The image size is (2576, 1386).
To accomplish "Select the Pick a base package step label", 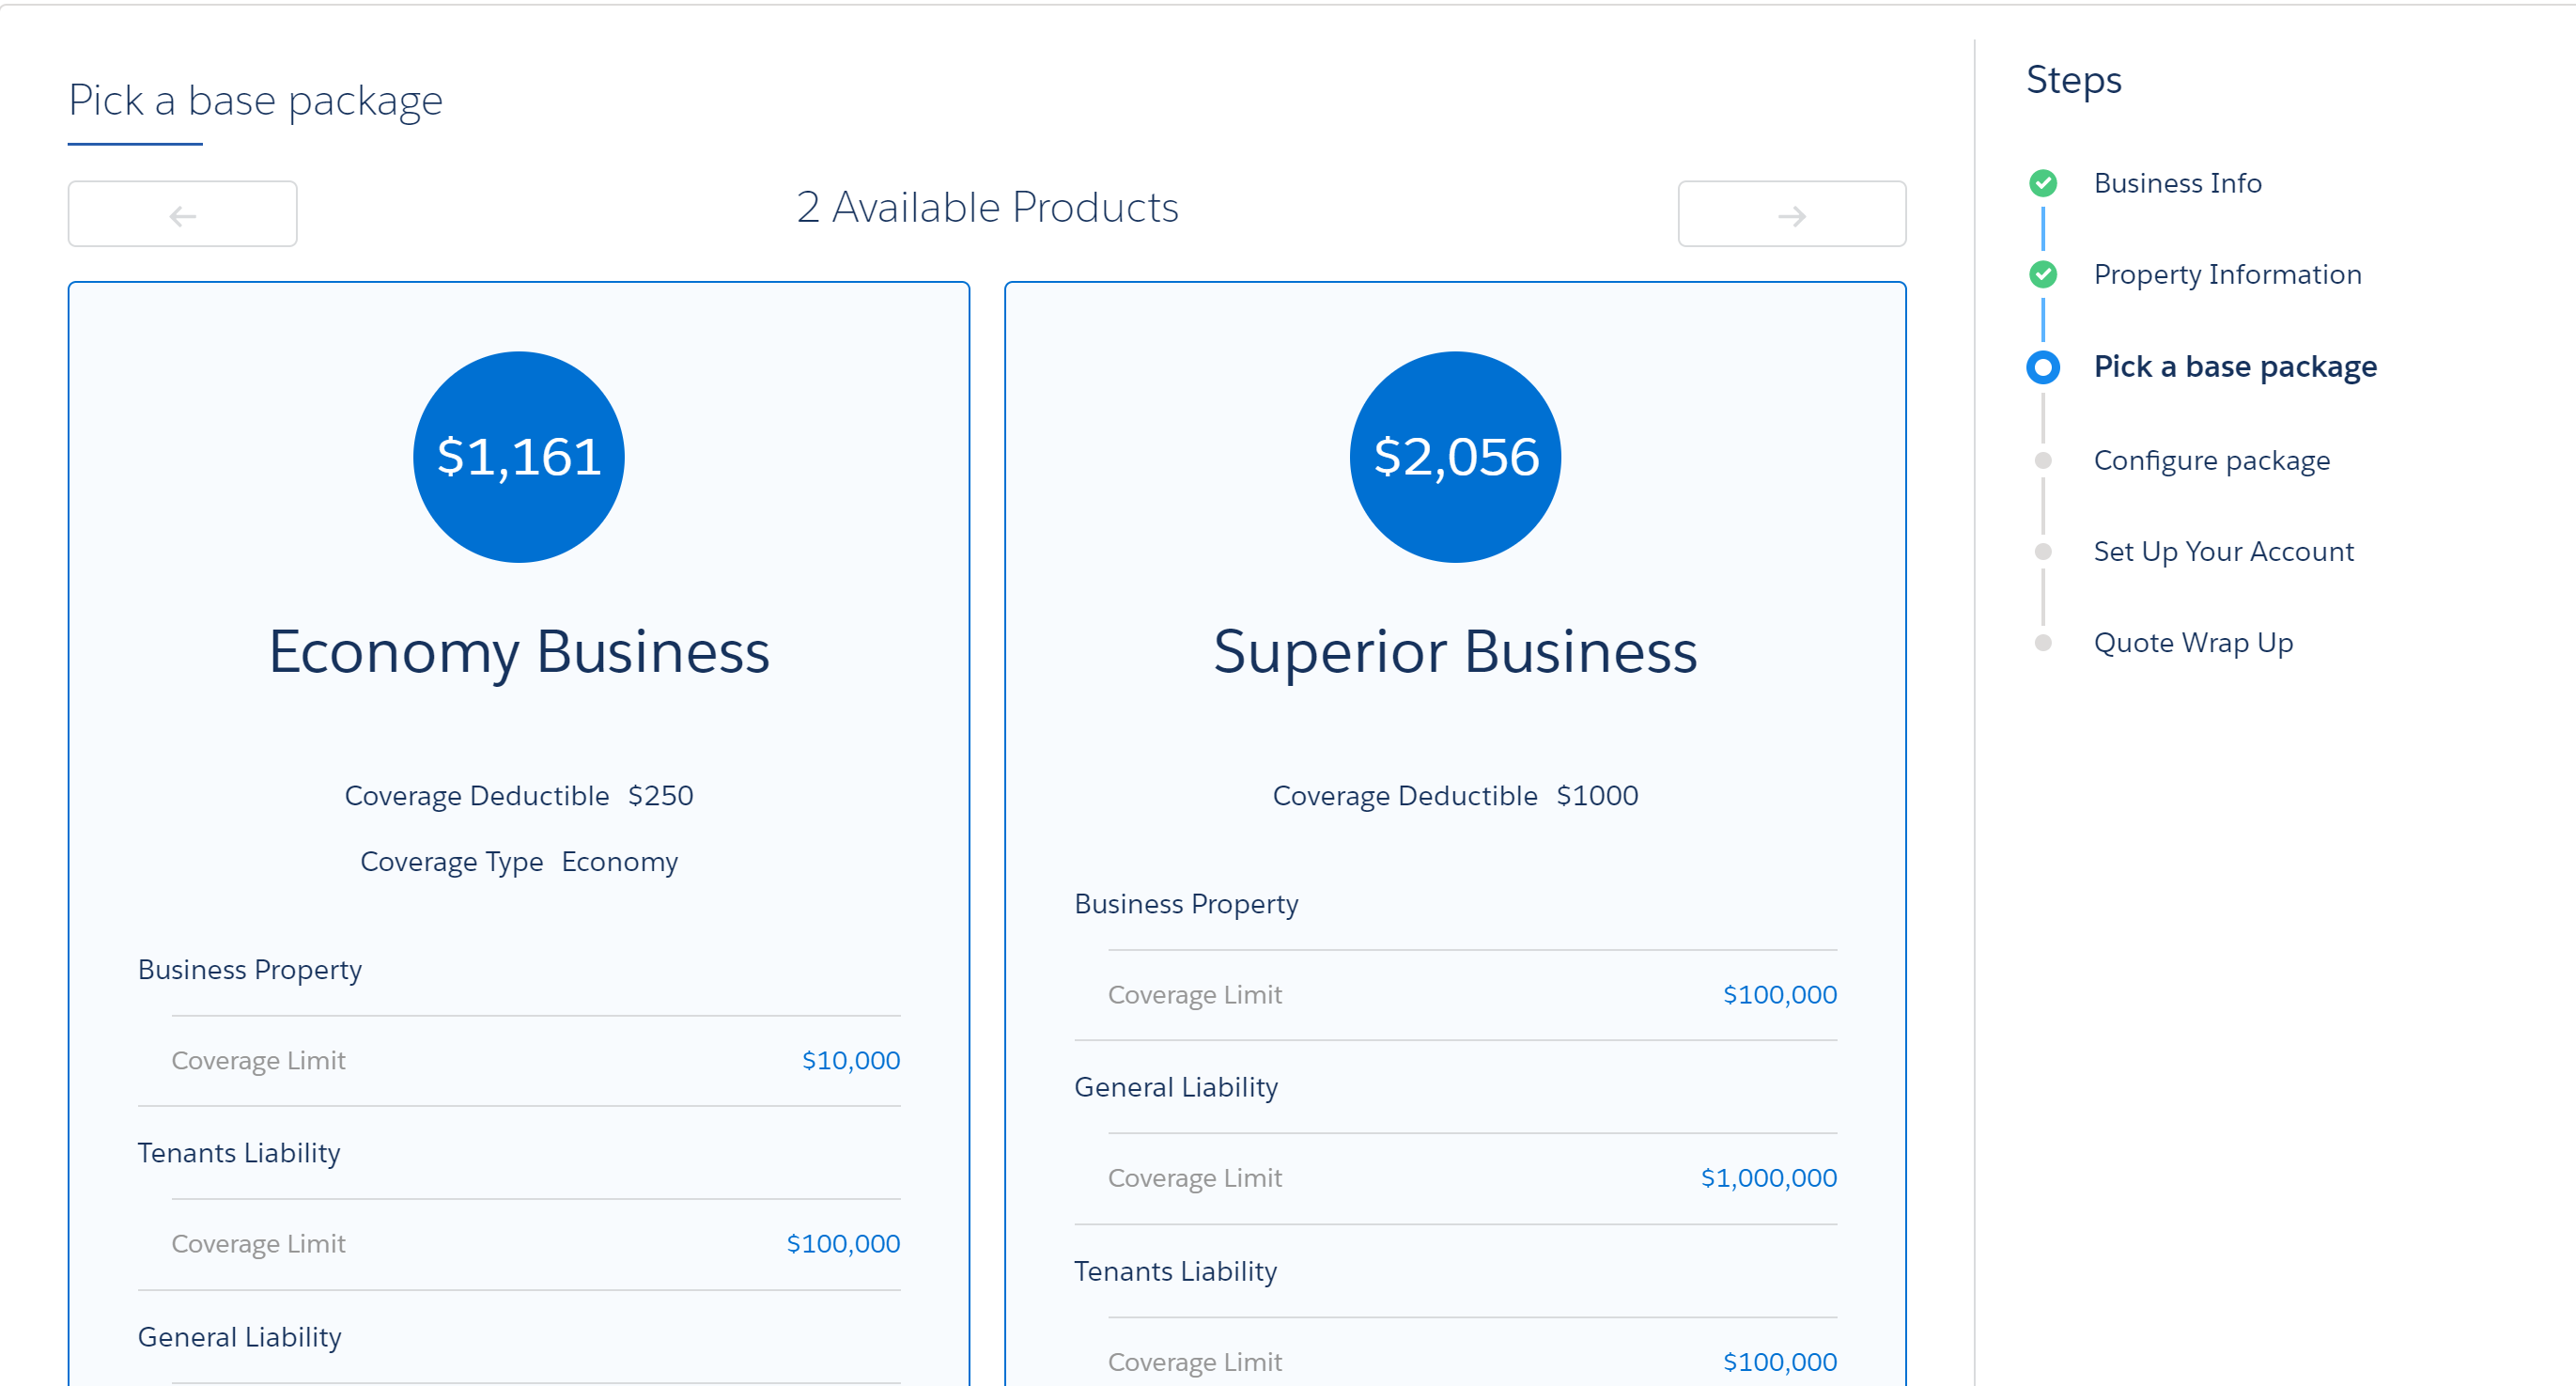I will 2235,367.
